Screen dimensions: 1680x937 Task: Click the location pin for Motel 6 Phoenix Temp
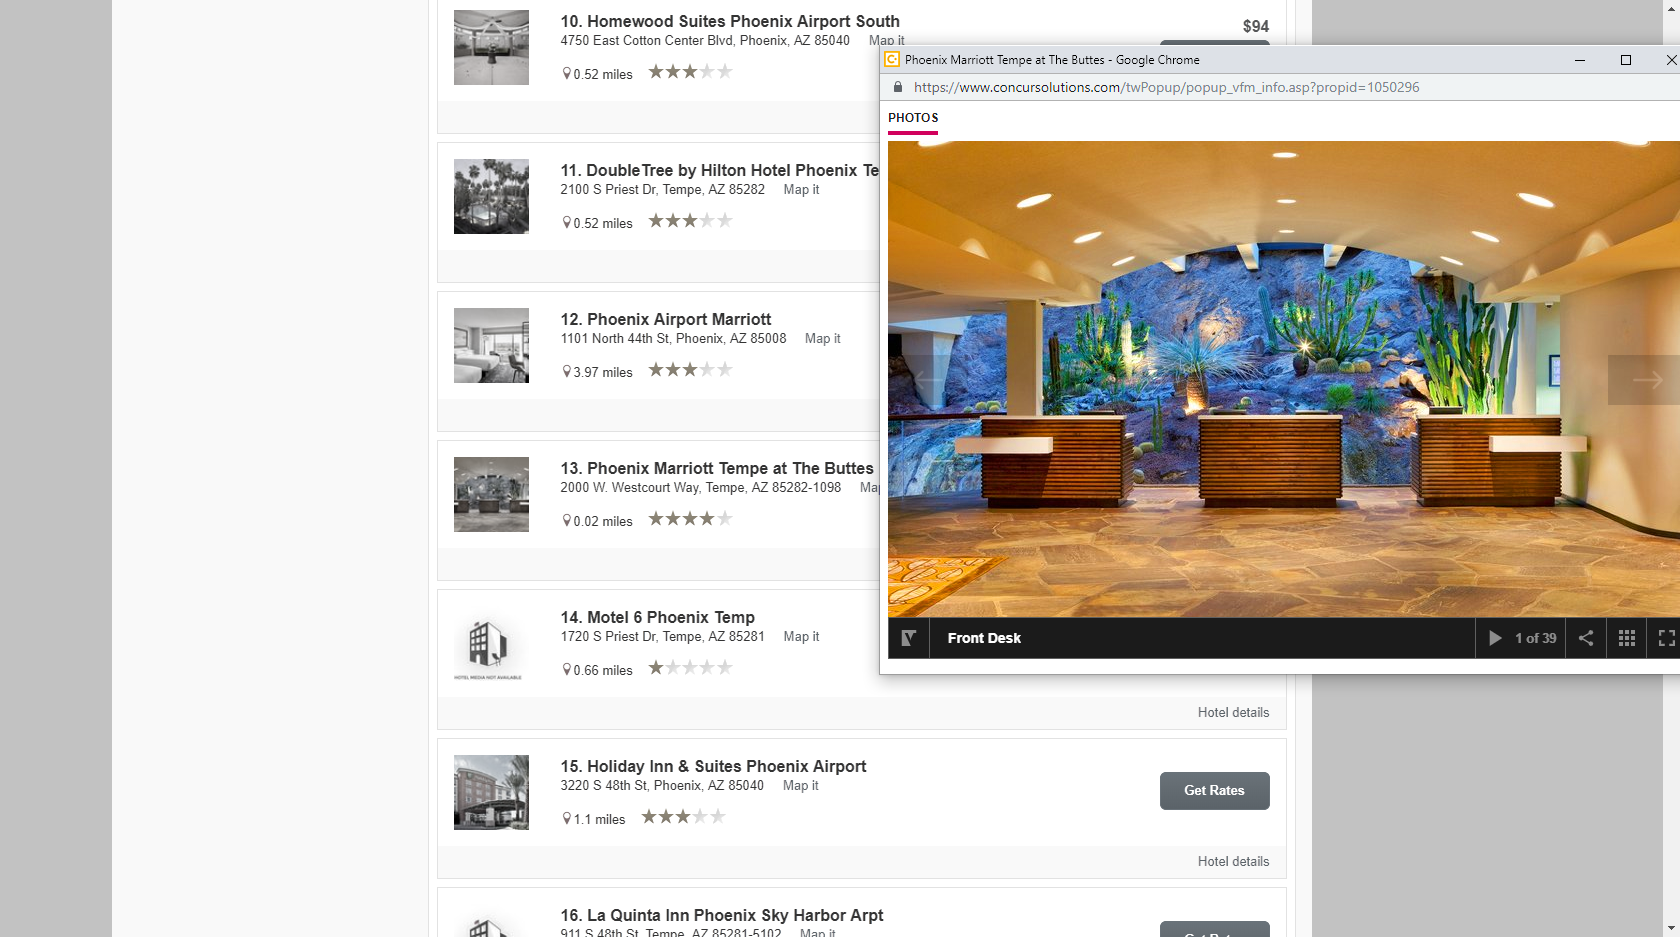pyautogui.click(x=567, y=670)
